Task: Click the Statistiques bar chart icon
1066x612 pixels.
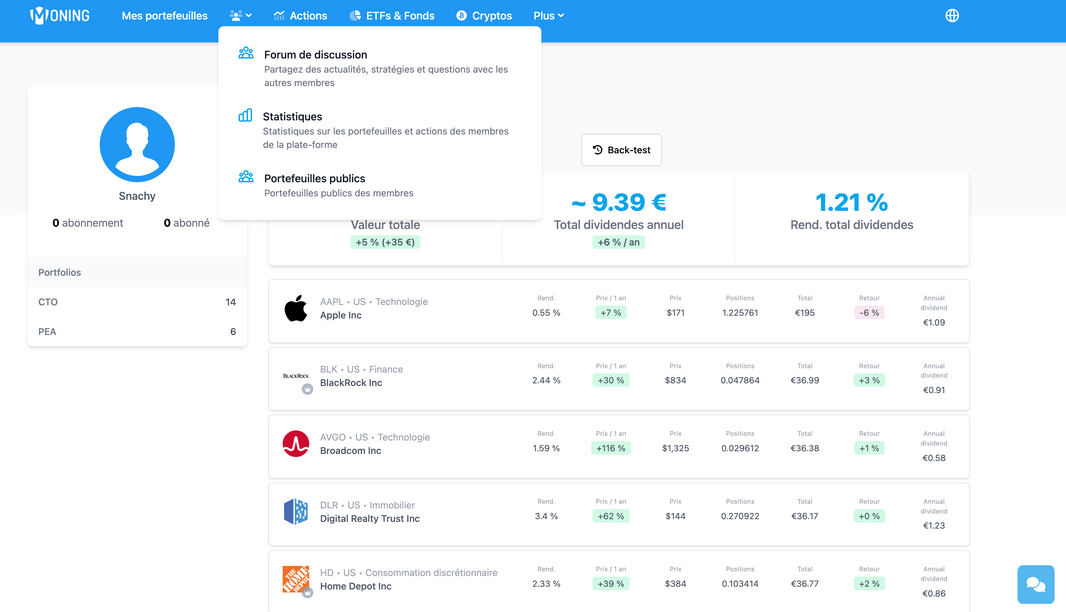Action: pyautogui.click(x=245, y=115)
